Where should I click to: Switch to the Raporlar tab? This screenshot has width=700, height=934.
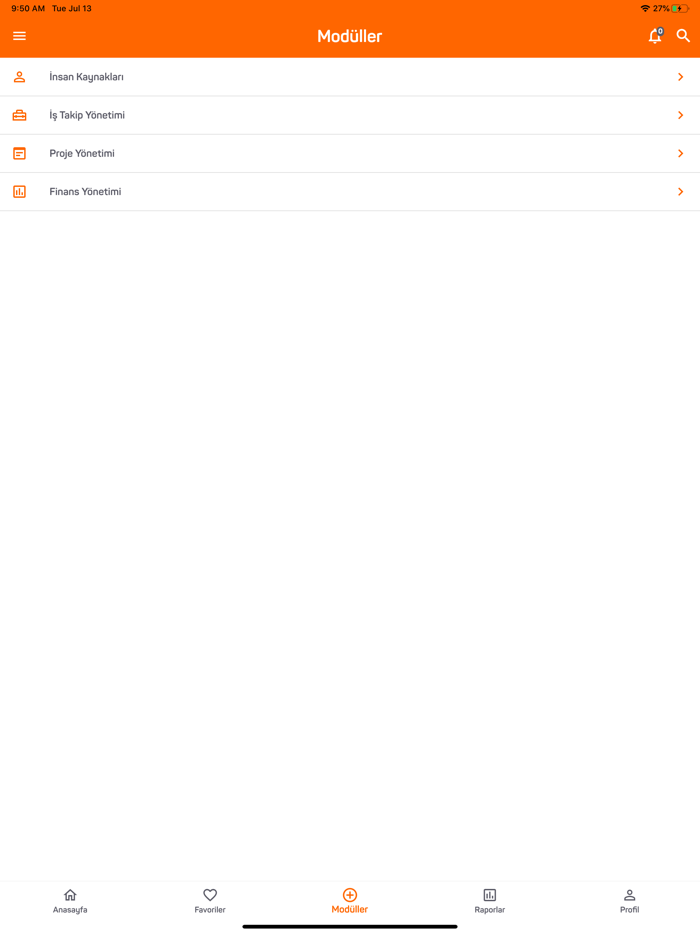click(x=490, y=901)
